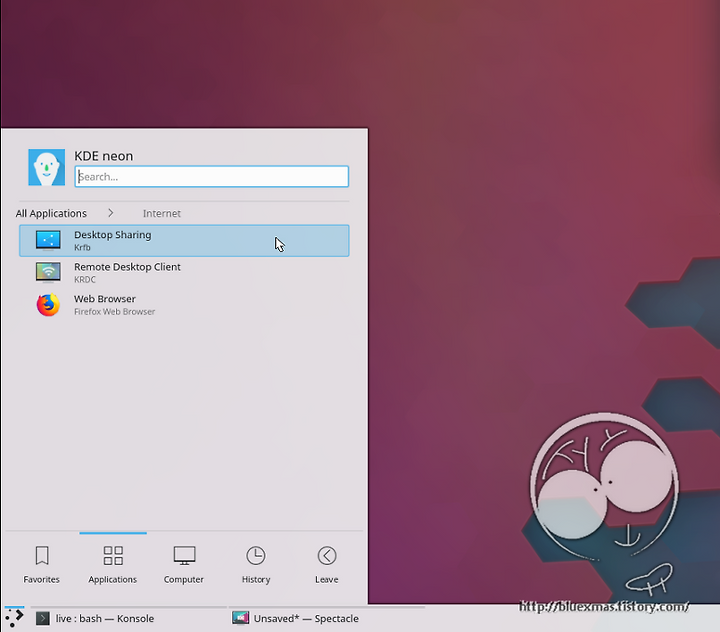Switch to Konsole task in panel

[129, 619]
